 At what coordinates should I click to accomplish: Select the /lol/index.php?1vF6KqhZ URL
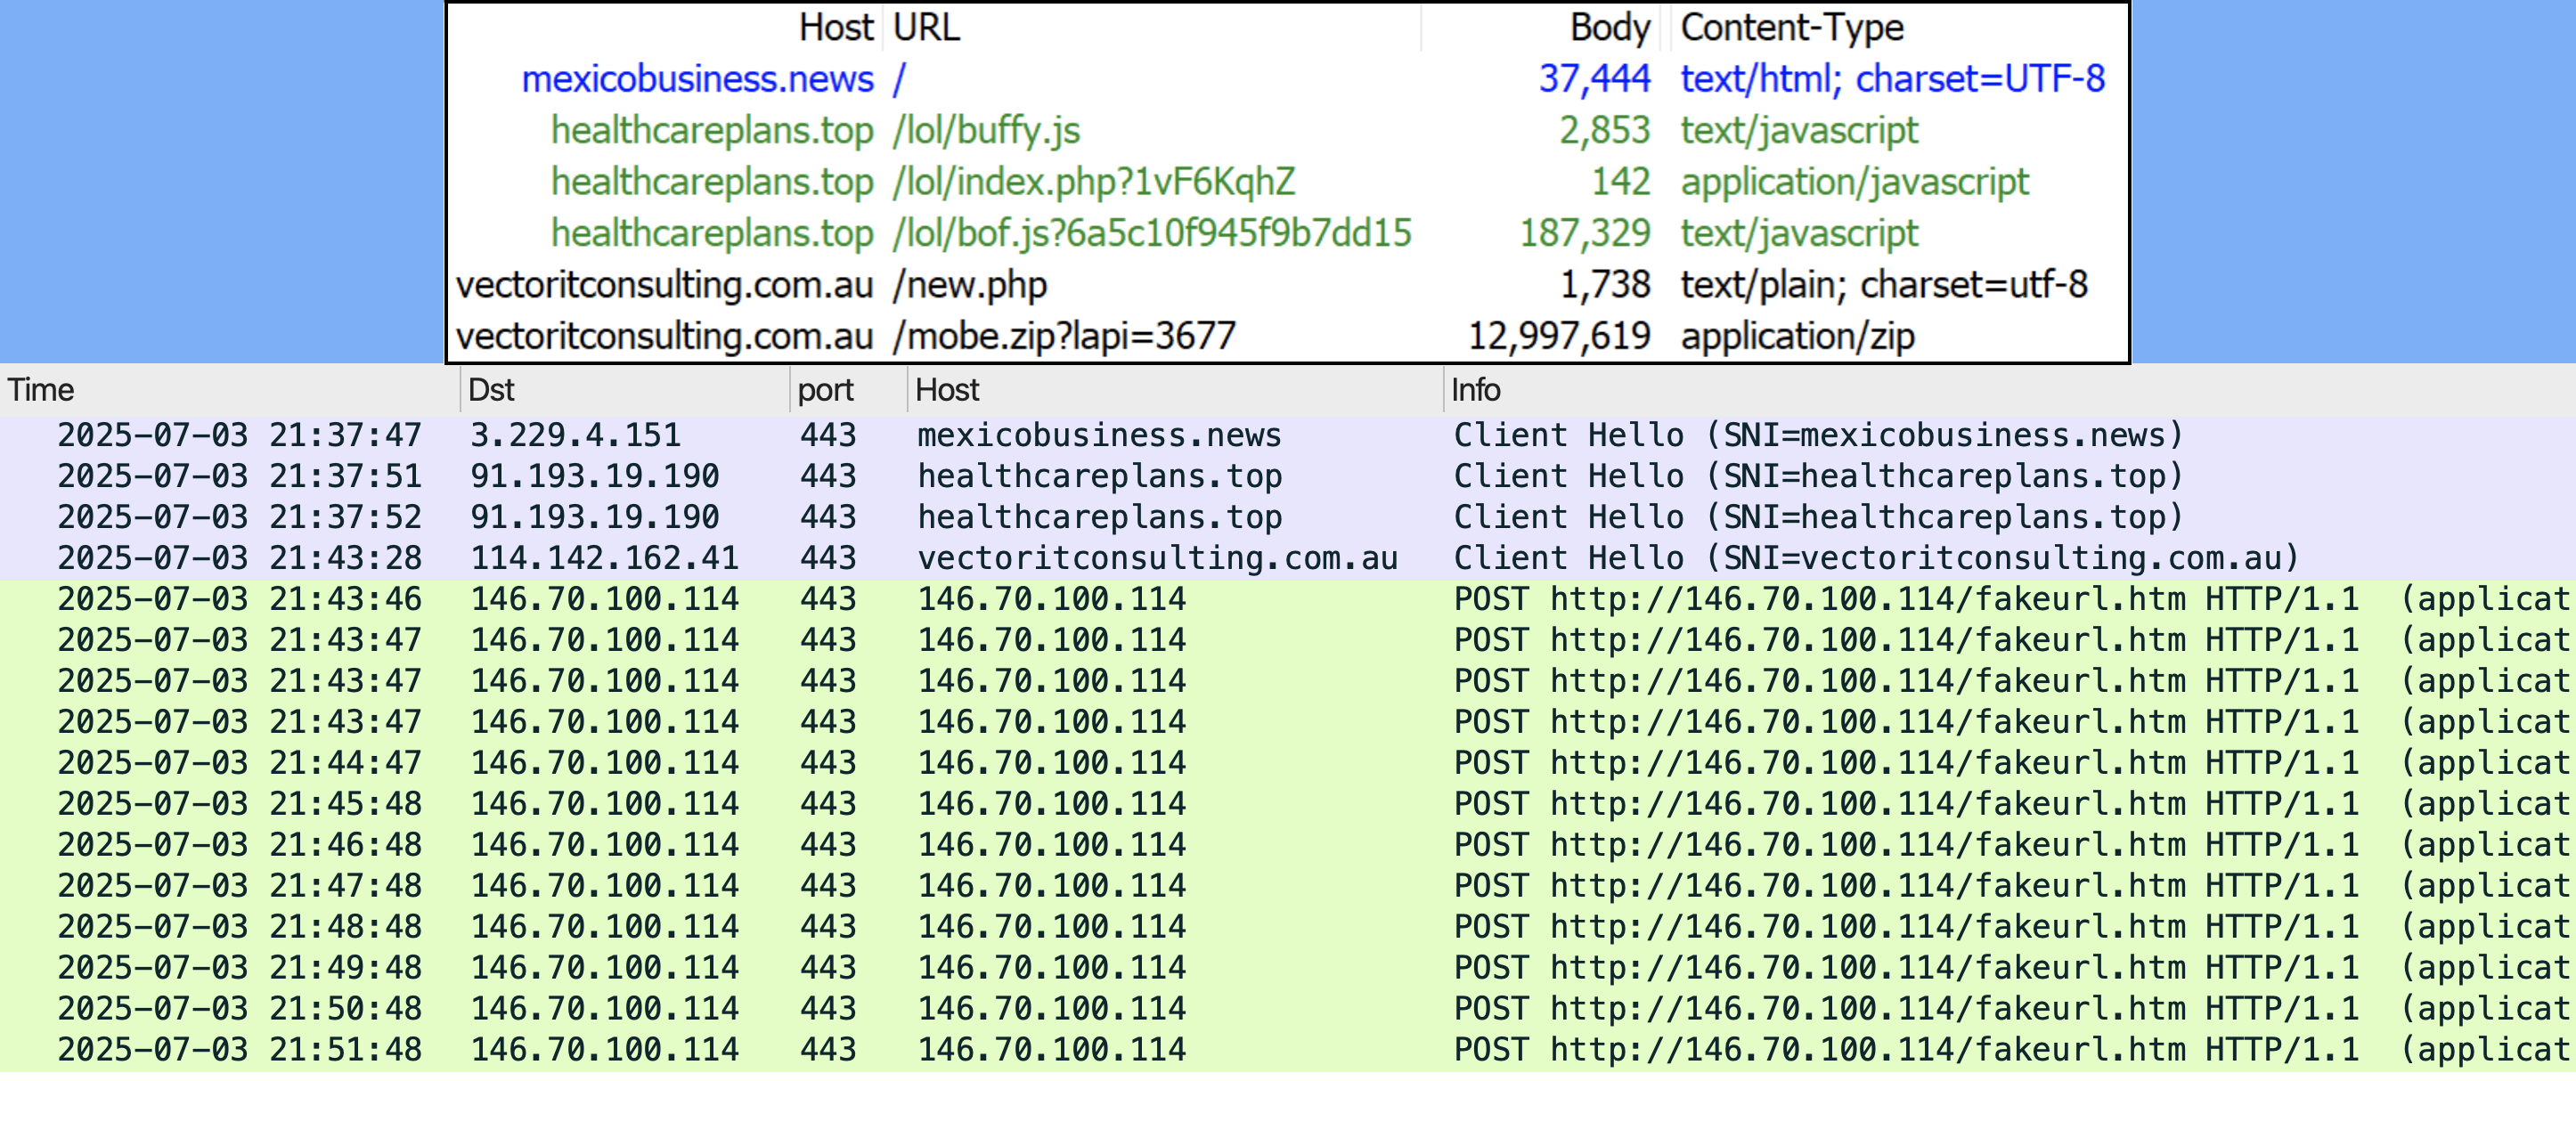click(1094, 181)
